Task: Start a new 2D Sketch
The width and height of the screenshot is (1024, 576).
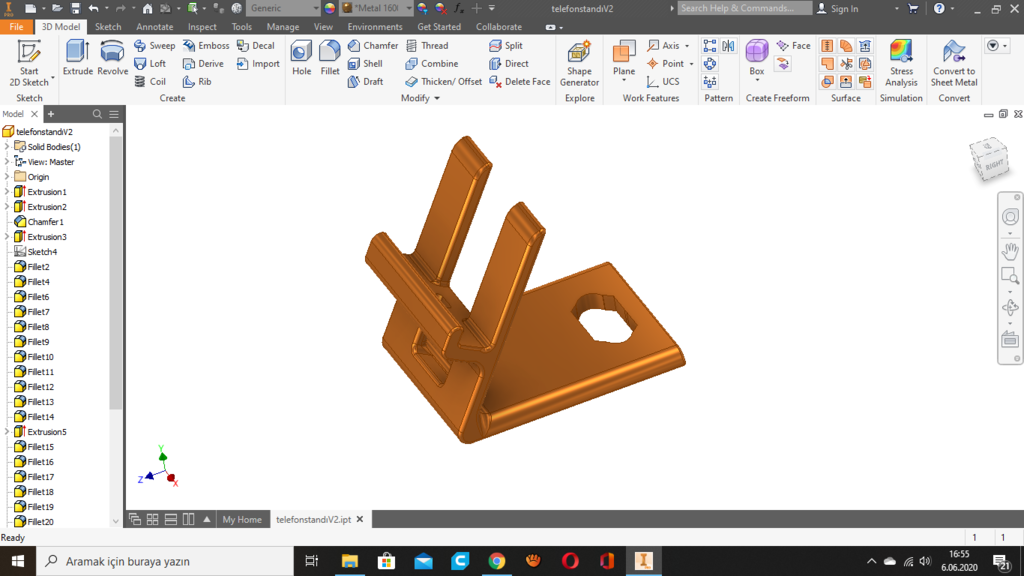Action: (29, 64)
